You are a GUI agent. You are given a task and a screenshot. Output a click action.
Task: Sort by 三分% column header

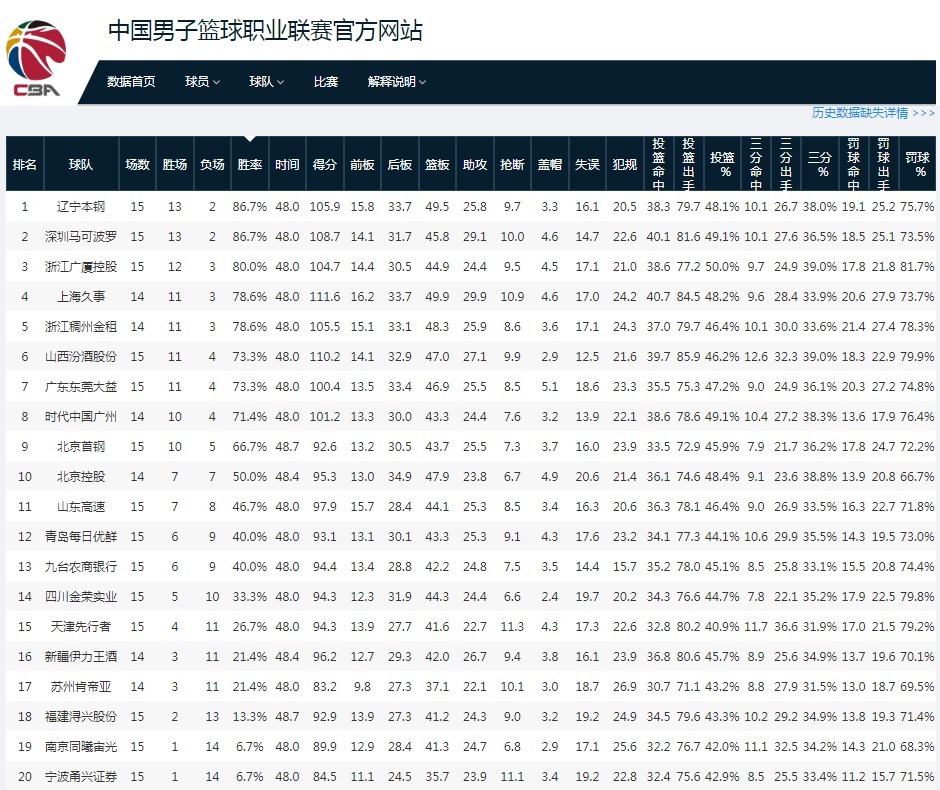[820, 164]
